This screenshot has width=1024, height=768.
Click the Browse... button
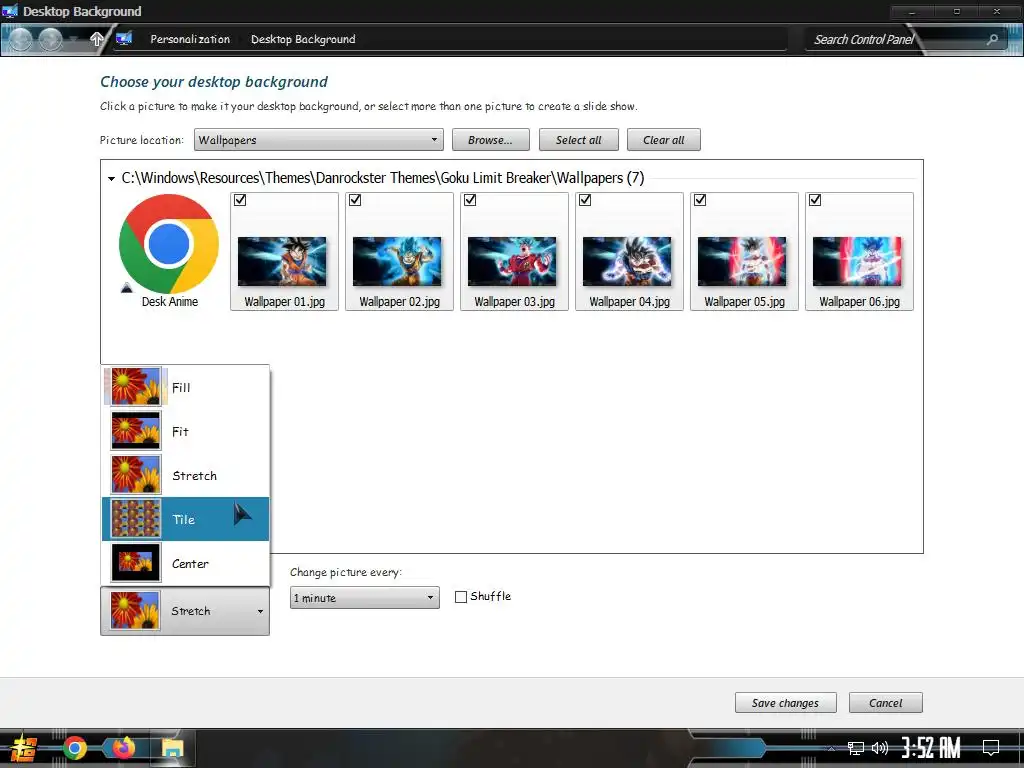click(x=490, y=140)
